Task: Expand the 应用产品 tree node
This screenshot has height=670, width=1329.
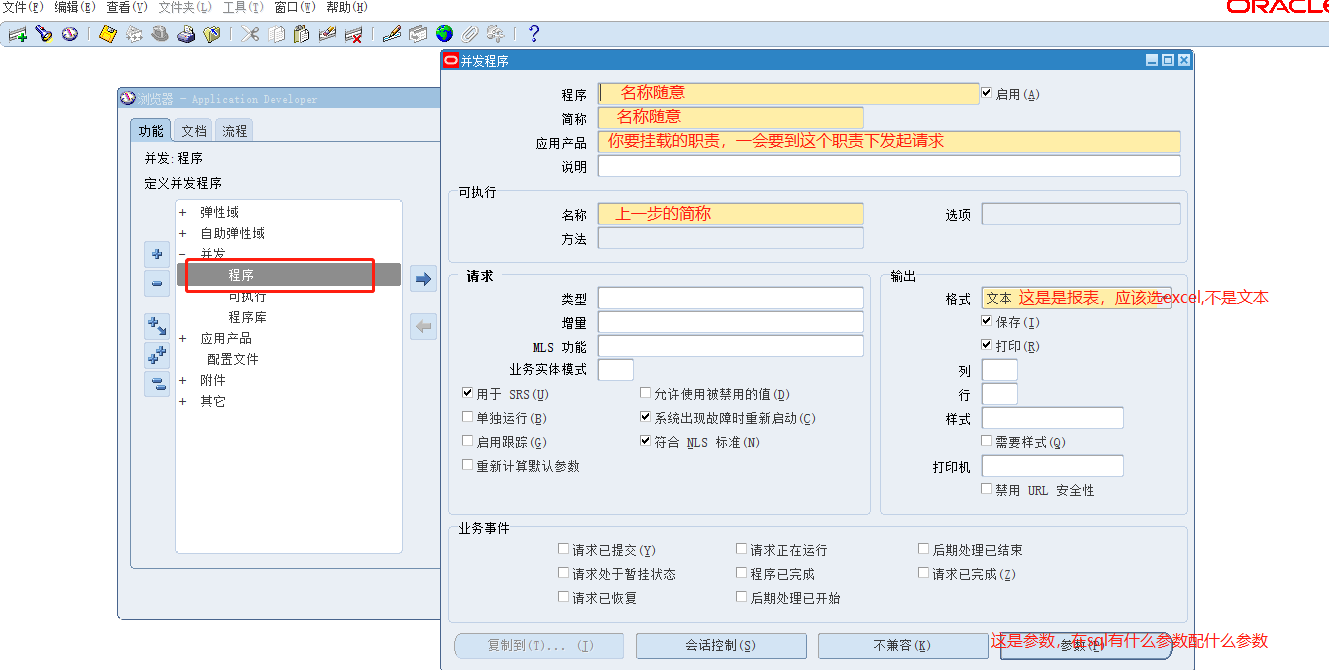Action: point(185,337)
